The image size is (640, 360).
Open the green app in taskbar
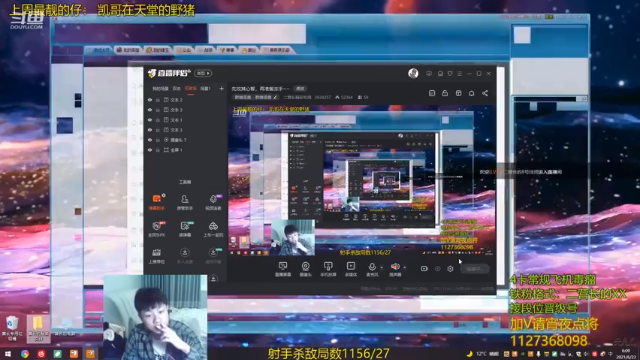[x=58, y=354]
